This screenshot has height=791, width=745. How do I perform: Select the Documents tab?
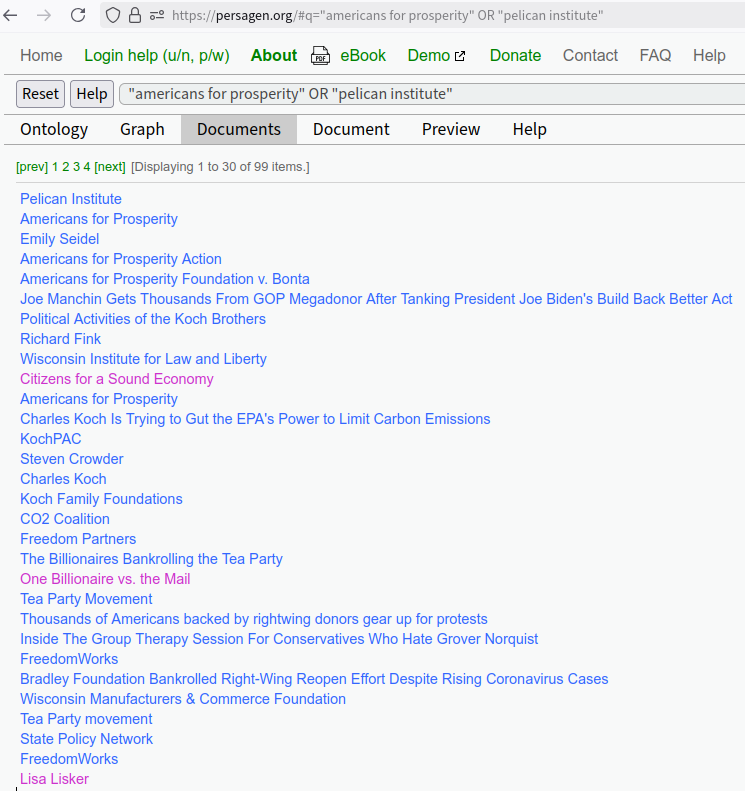click(239, 130)
